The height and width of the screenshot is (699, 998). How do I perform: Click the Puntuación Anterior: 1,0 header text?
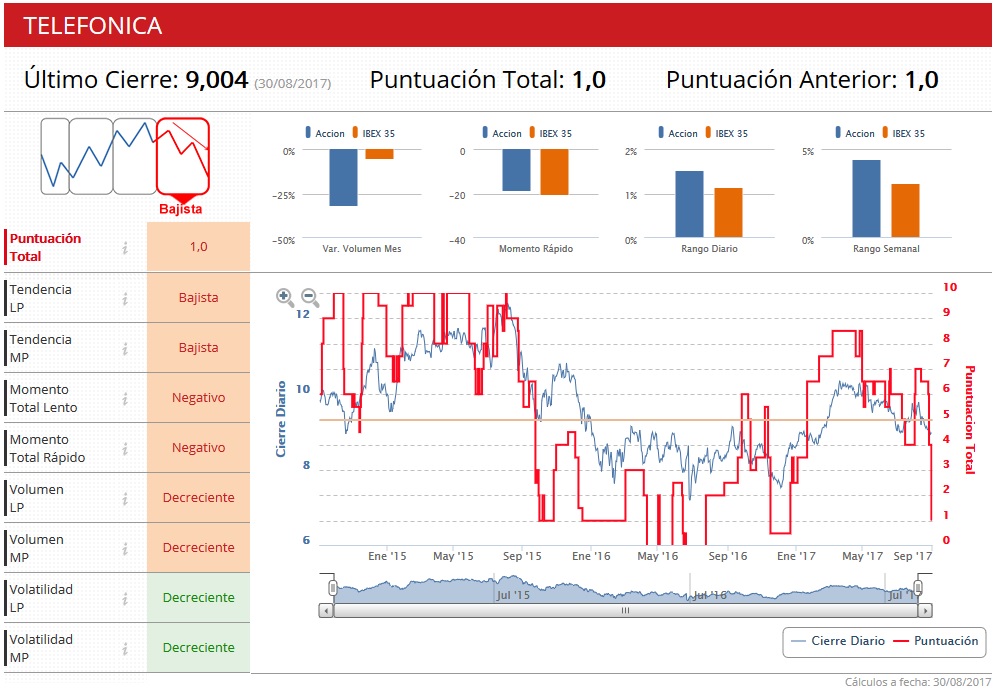click(802, 80)
